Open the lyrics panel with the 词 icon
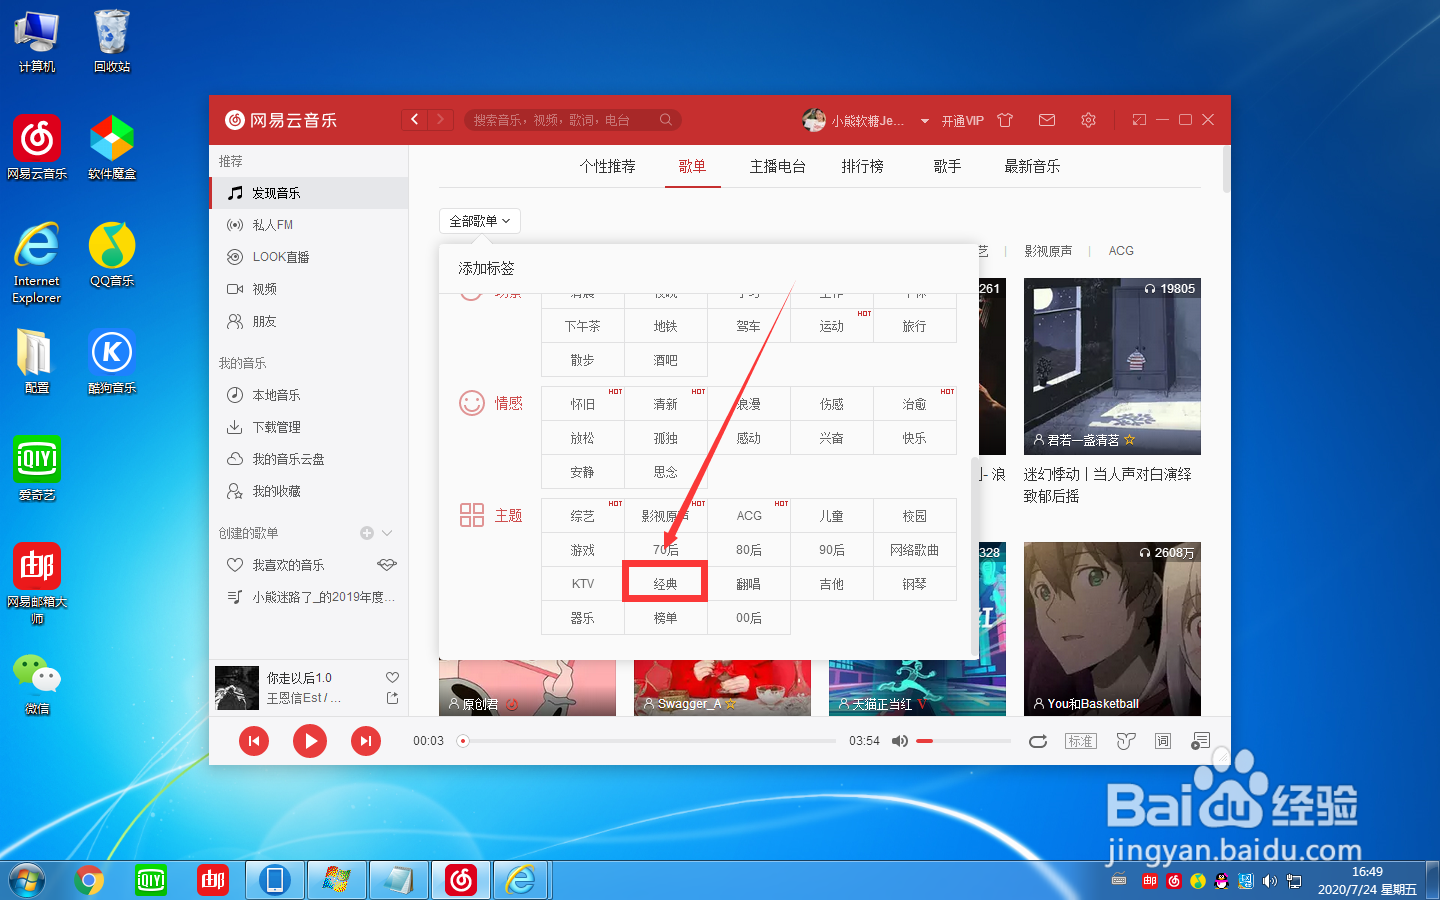 click(1162, 741)
